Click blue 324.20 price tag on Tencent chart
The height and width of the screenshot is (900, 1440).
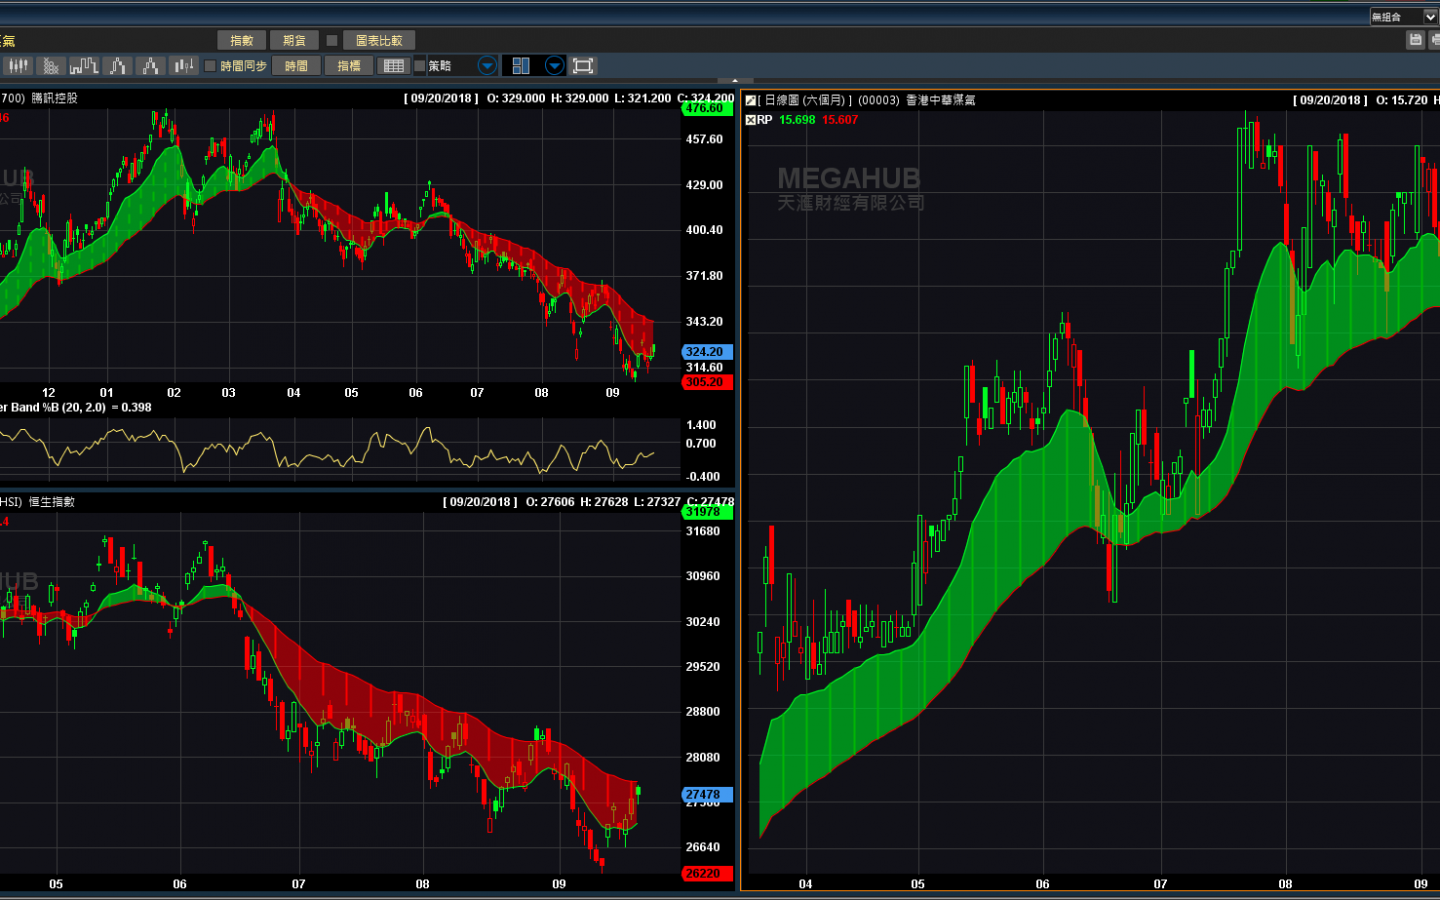(708, 352)
